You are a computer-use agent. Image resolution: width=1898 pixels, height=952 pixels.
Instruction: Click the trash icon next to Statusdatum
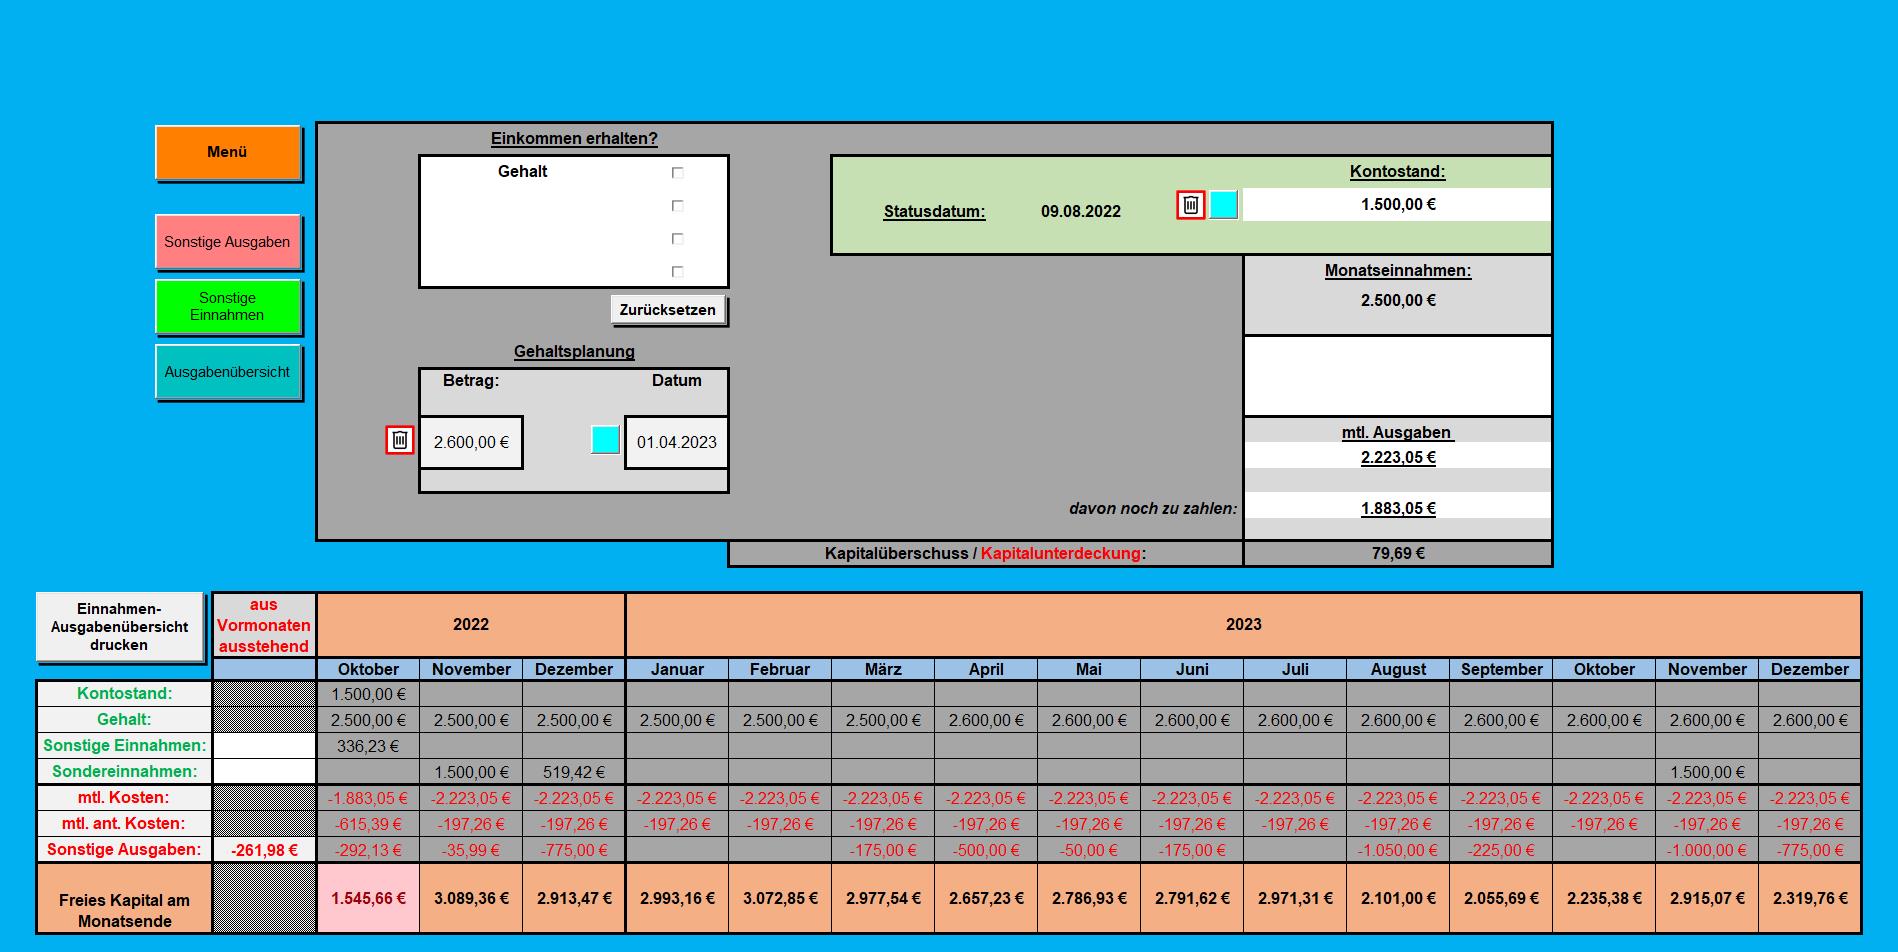pyautogui.click(x=1190, y=205)
